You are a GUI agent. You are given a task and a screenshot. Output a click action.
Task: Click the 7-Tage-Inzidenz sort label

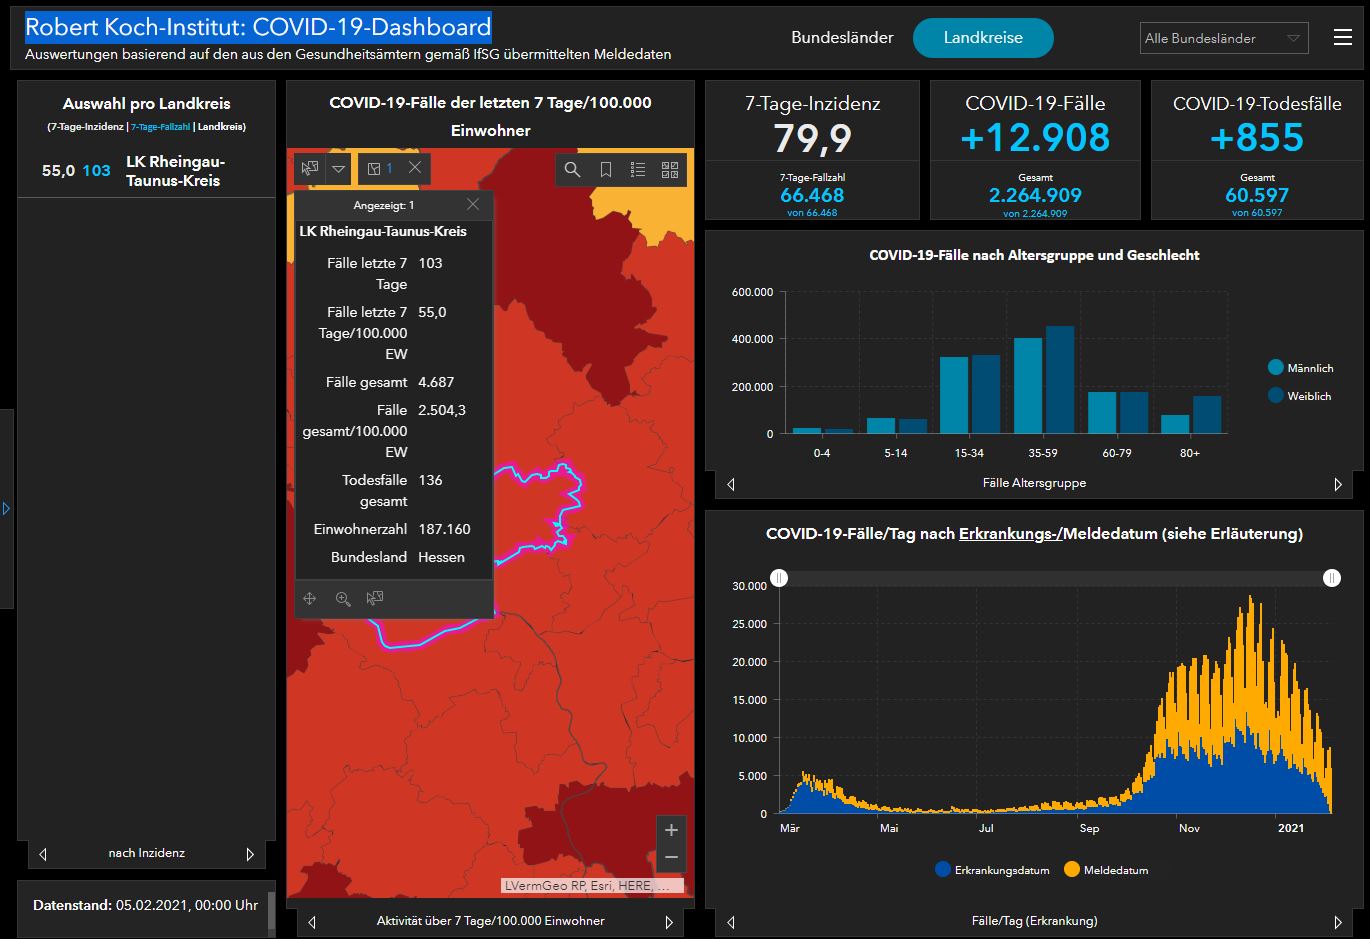pyautogui.click(x=87, y=127)
